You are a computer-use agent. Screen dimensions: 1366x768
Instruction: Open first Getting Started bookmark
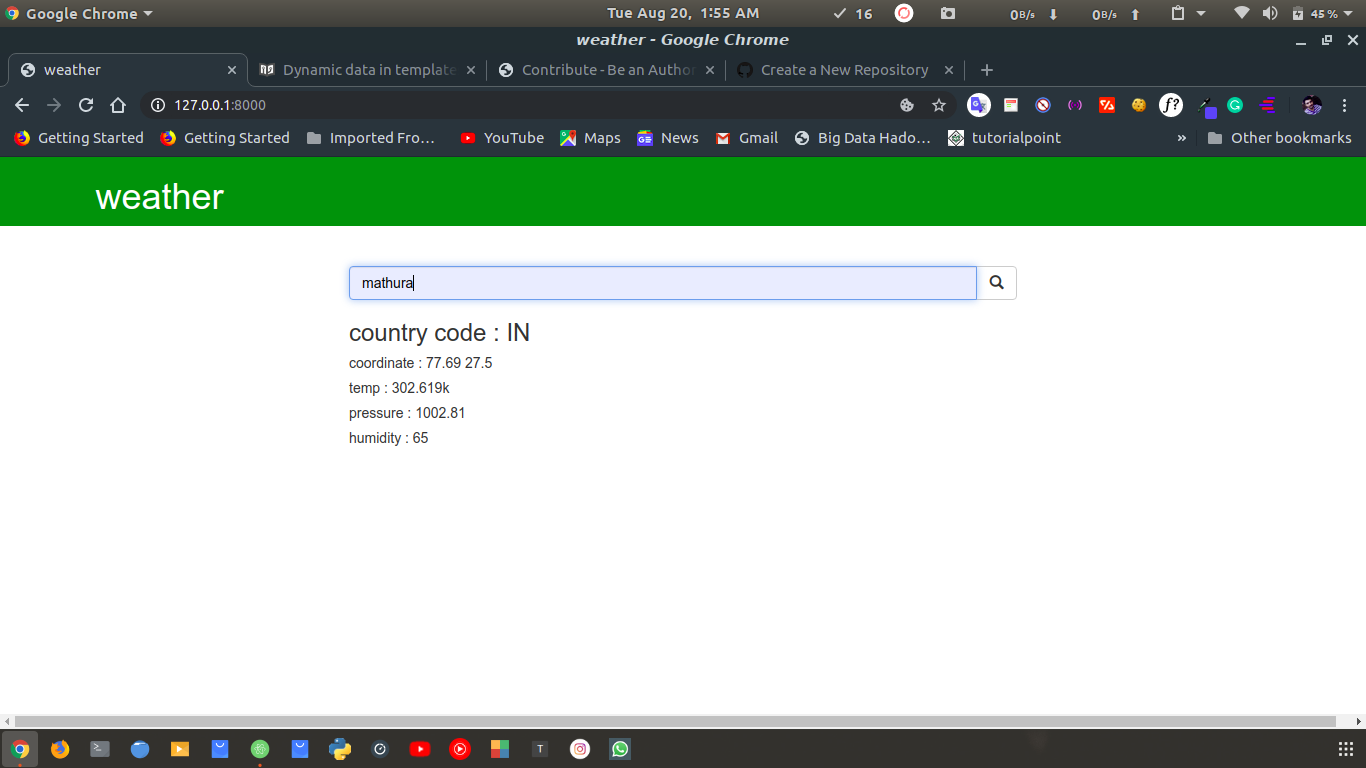coord(79,138)
